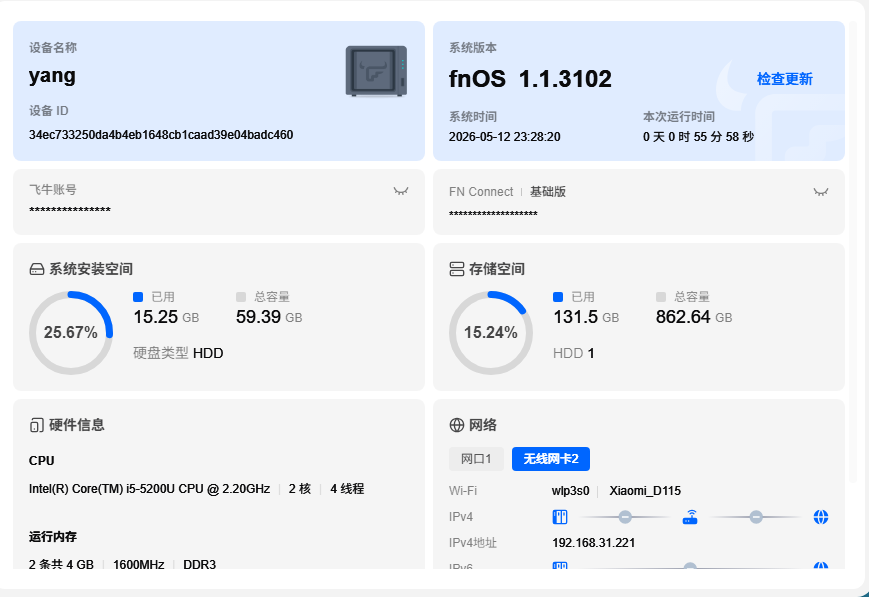Click the 2 核 core count

pyautogui.click(x=299, y=489)
